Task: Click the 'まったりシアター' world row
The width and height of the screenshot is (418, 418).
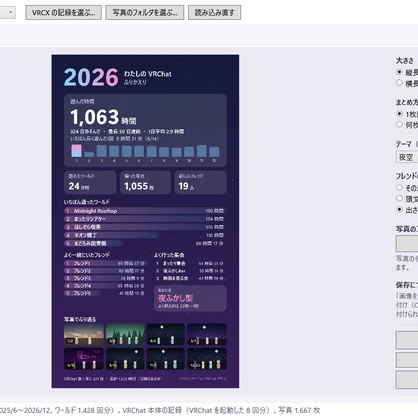Action: (145, 219)
